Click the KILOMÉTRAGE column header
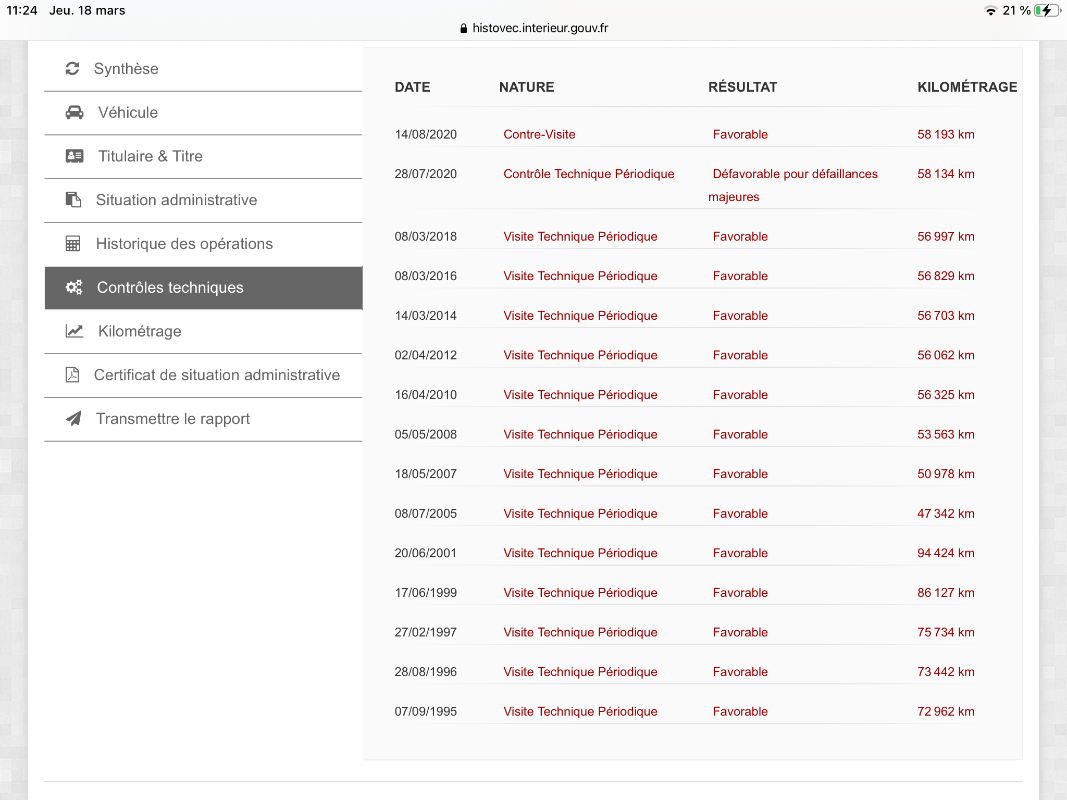 966,87
